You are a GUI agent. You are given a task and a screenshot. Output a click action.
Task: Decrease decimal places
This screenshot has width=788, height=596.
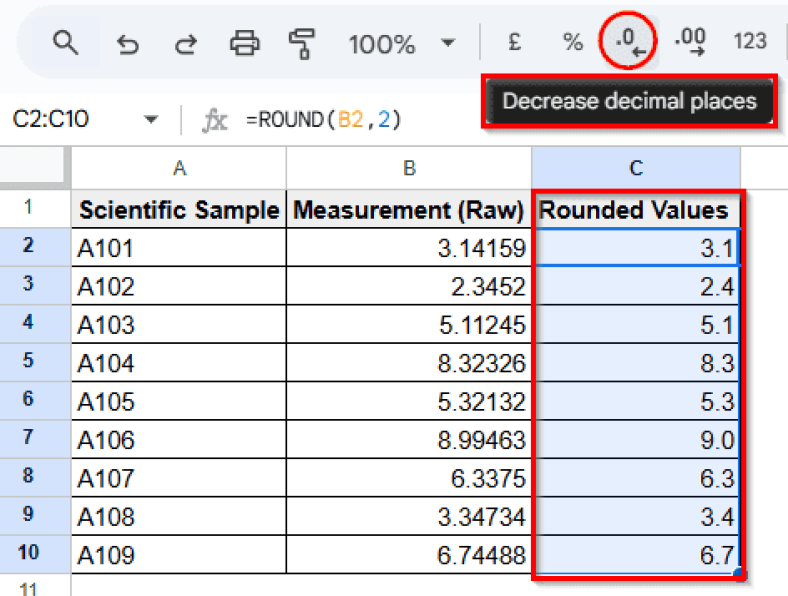[628, 42]
